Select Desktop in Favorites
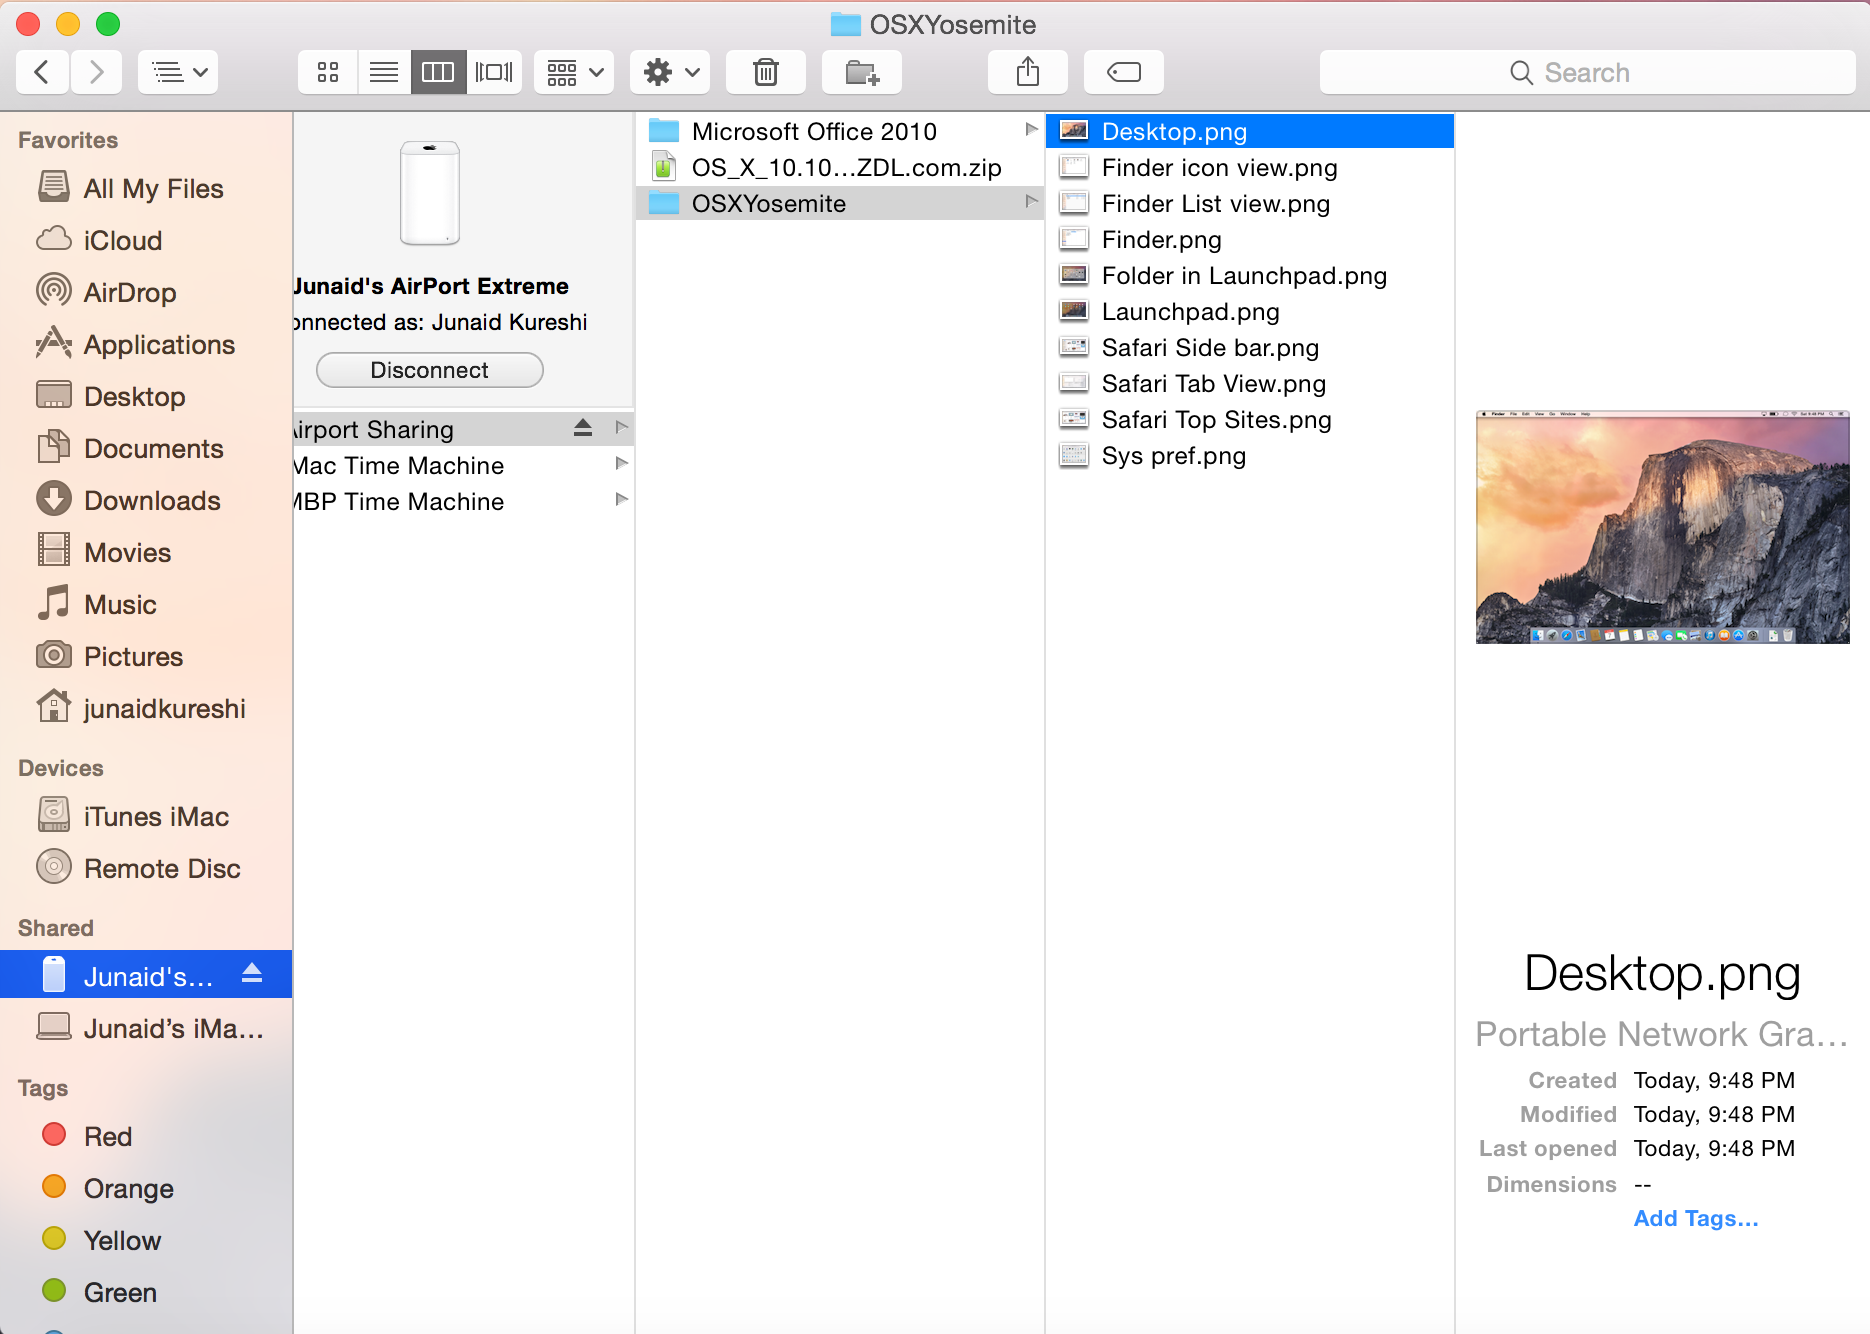Image resolution: width=1870 pixels, height=1334 pixels. coord(146,396)
